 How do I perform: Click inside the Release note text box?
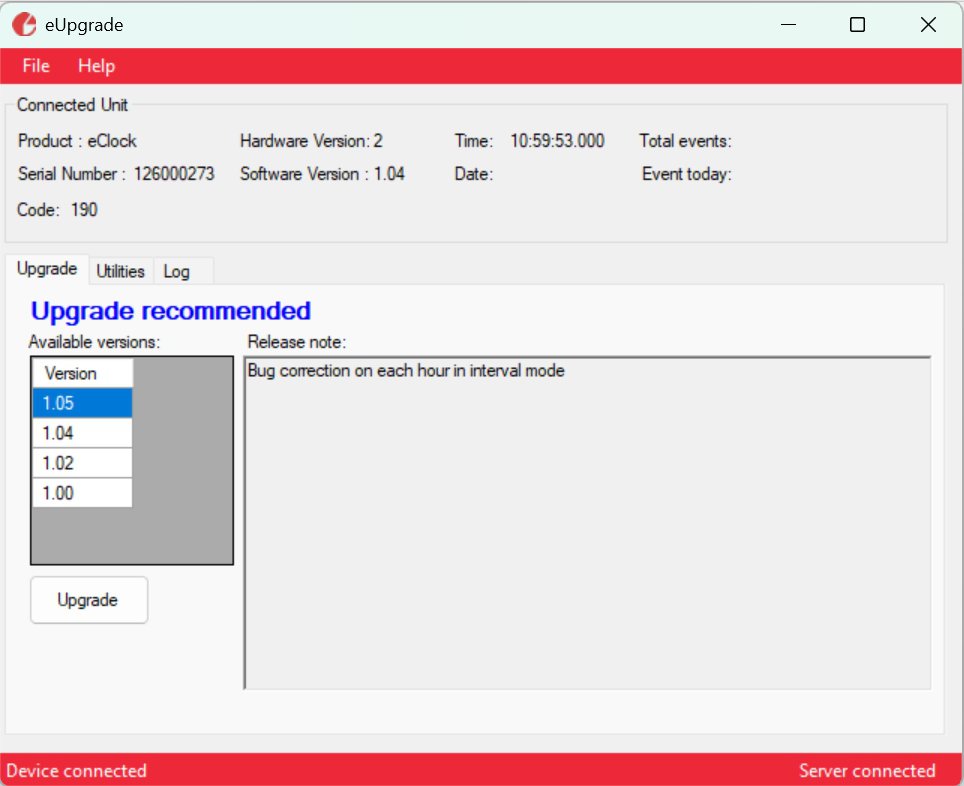click(x=588, y=523)
